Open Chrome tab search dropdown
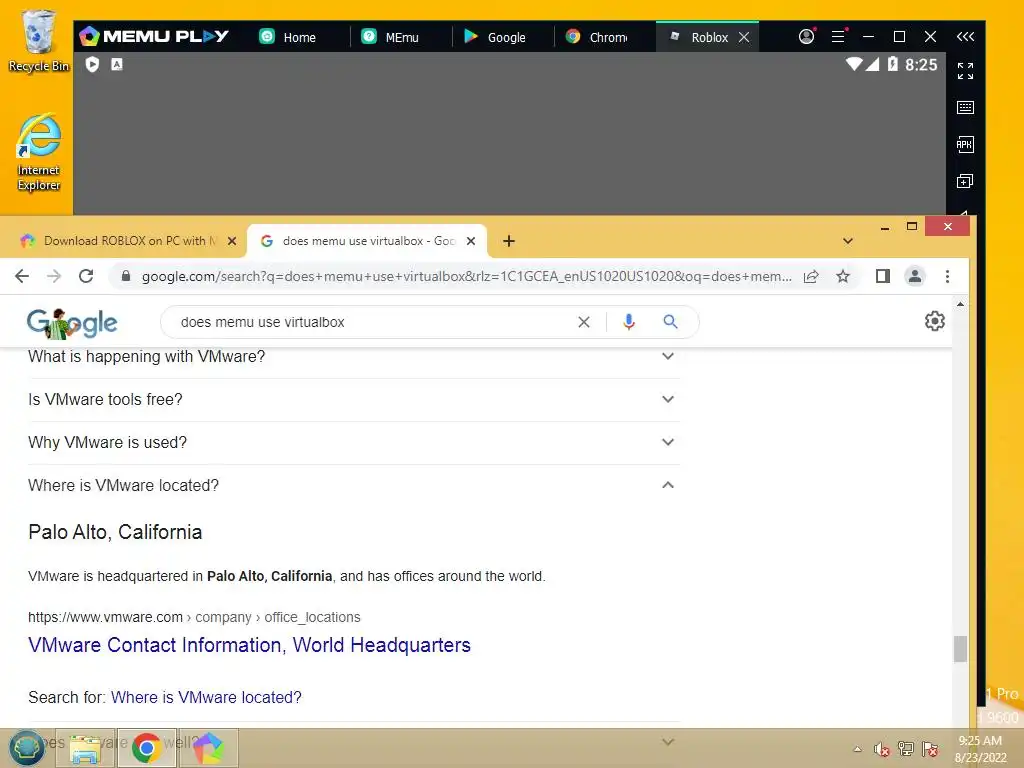This screenshot has height=768, width=1024. (x=848, y=241)
